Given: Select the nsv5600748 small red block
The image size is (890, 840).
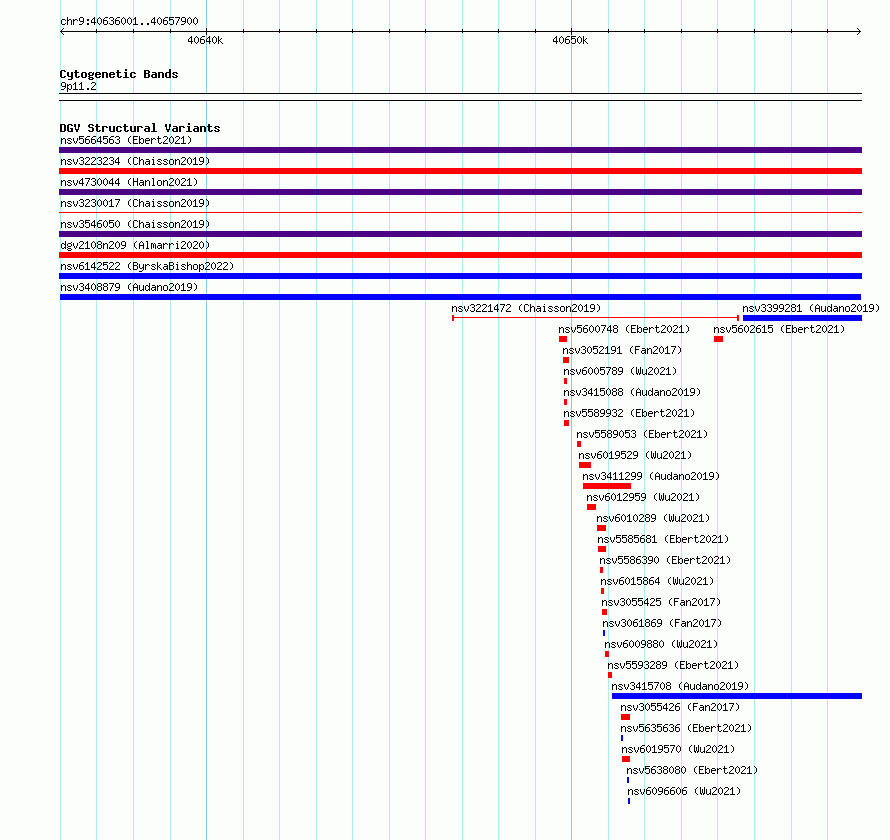Looking at the screenshot, I should [x=563, y=339].
